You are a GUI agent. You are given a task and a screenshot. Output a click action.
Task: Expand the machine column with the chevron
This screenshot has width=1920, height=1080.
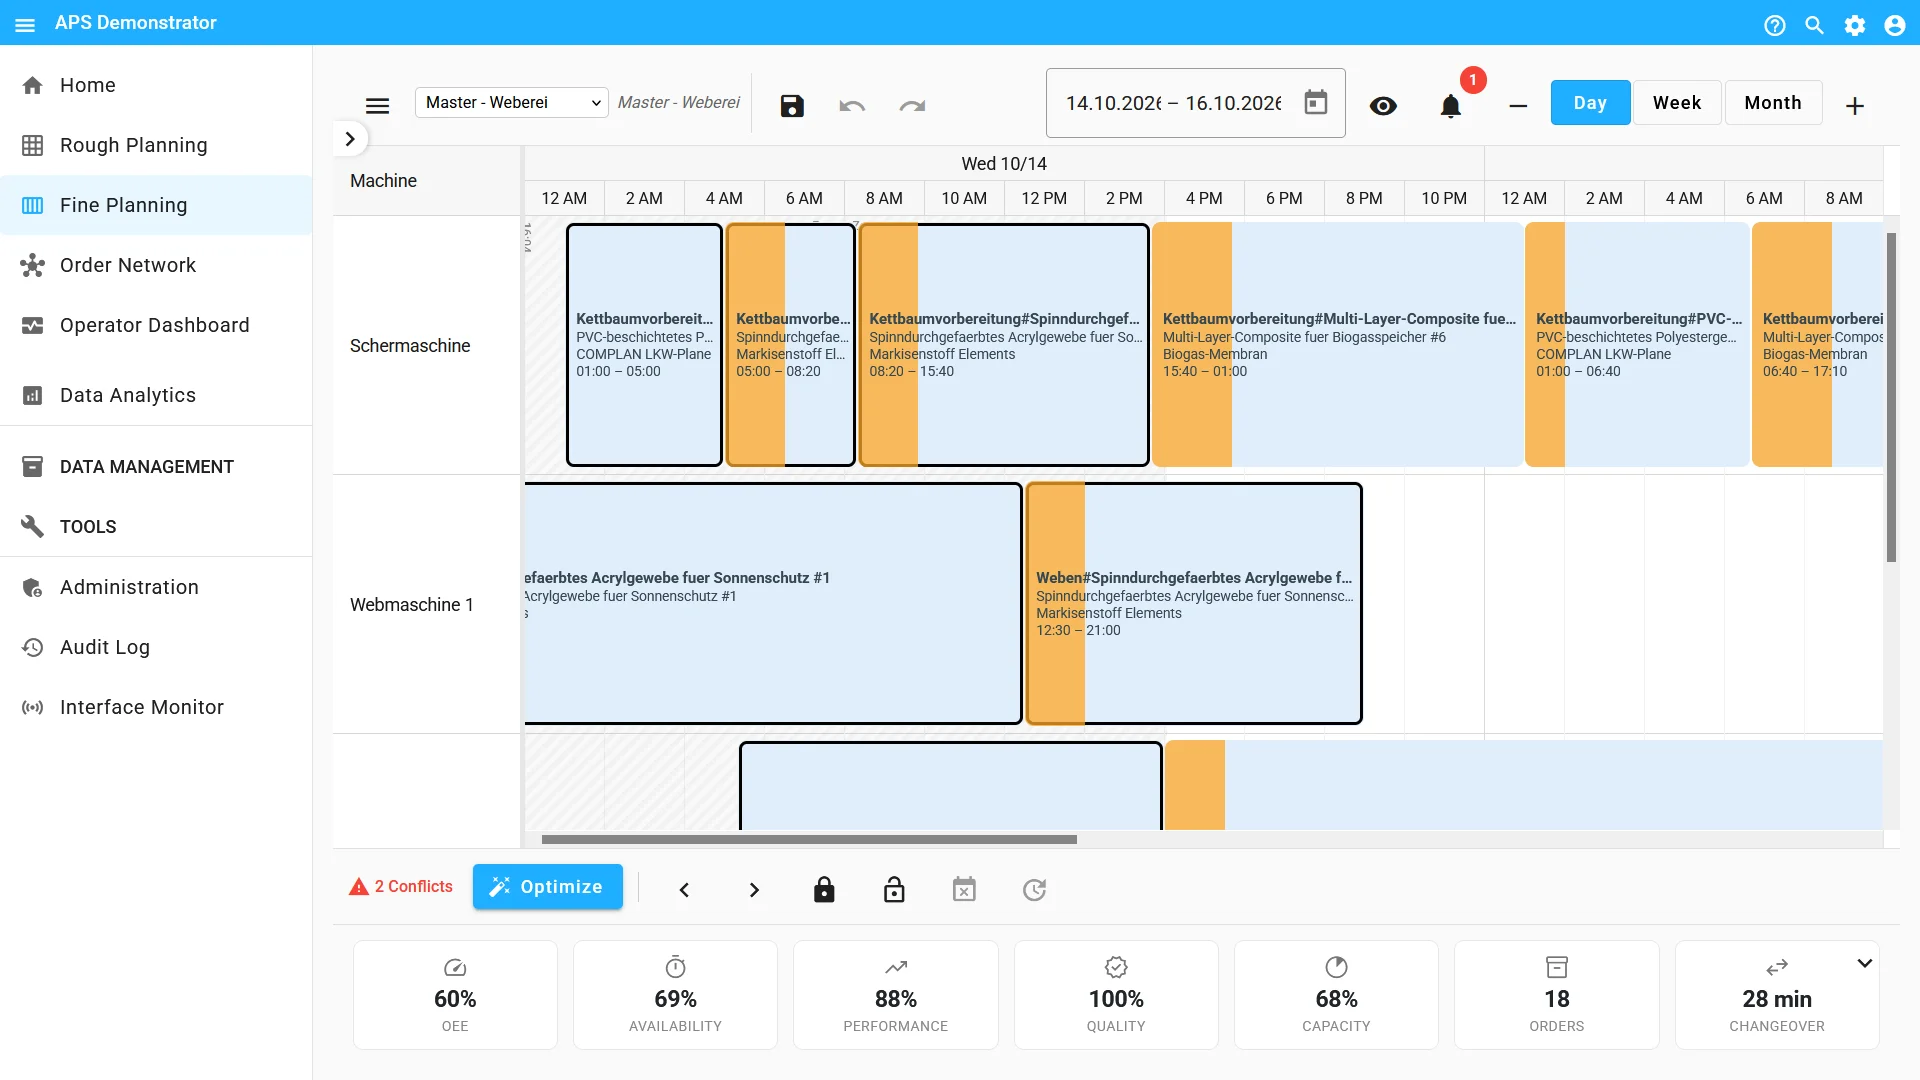pos(350,139)
